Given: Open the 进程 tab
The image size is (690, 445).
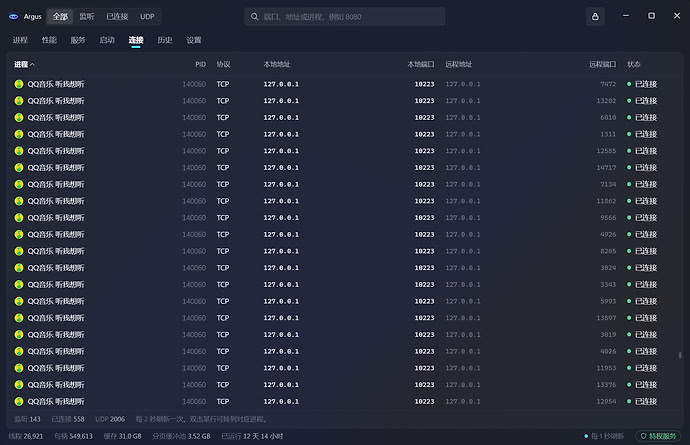Looking at the screenshot, I should [x=20, y=40].
